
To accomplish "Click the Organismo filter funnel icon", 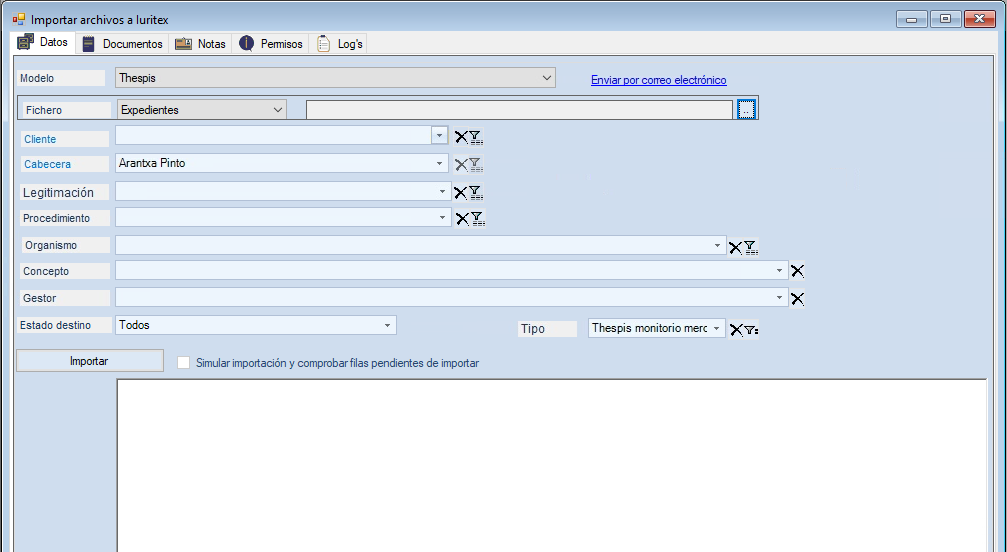I will coord(750,247).
